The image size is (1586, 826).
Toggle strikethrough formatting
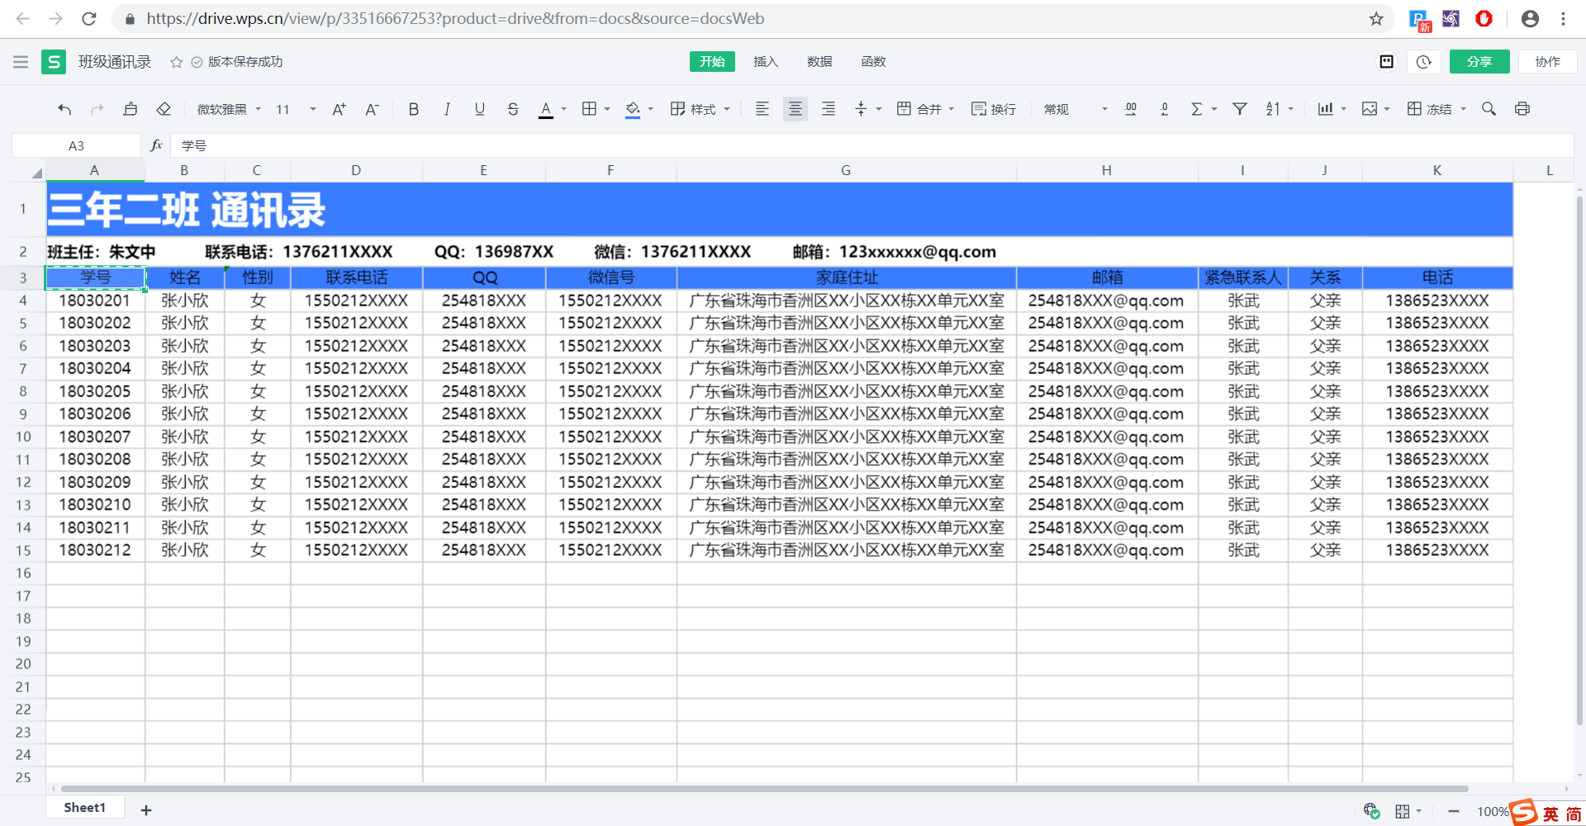[x=512, y=109]
